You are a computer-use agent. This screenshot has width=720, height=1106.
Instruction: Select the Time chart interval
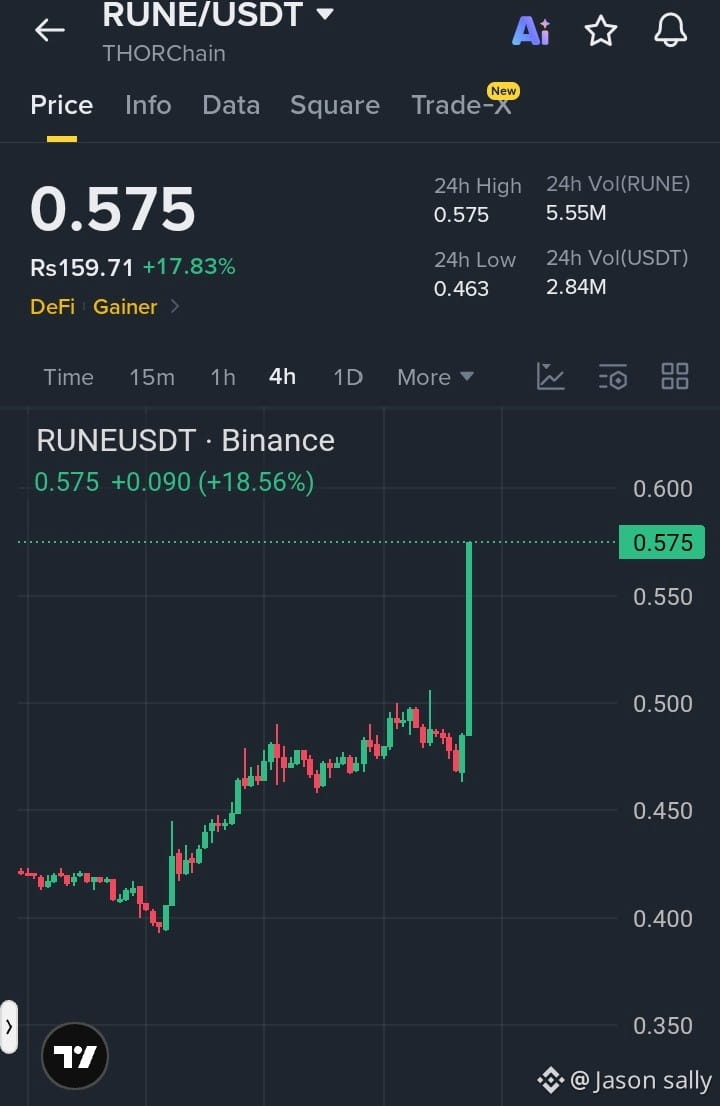[x=68, y=377]
